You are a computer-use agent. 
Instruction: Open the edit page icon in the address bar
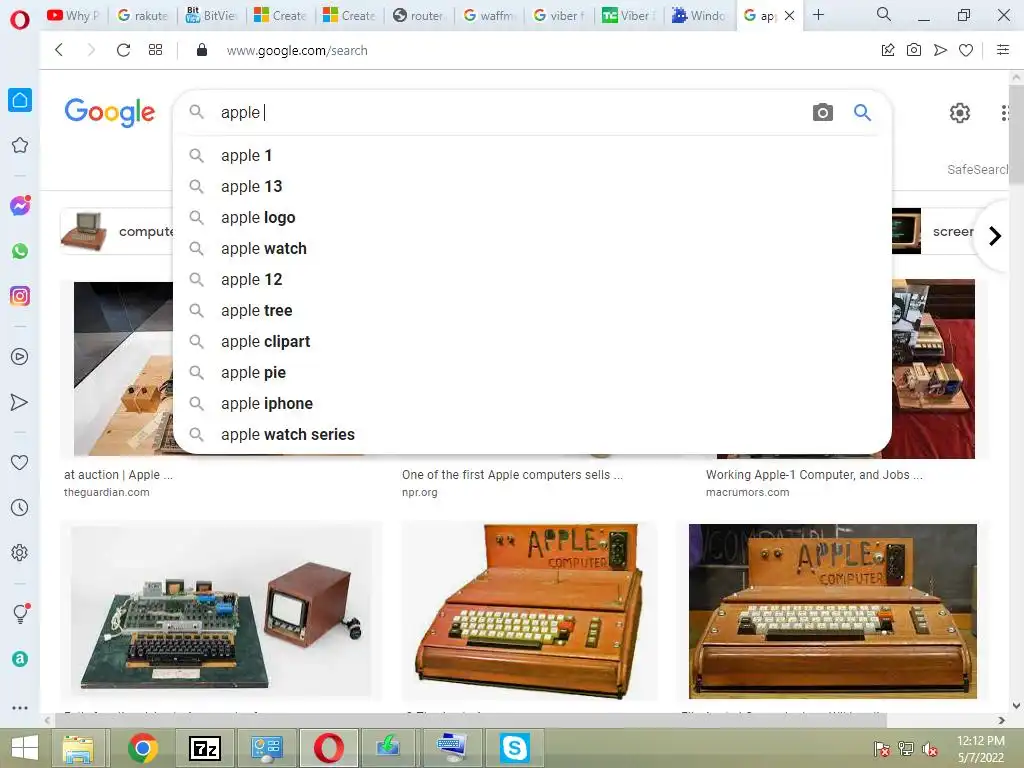click(888, 50)
